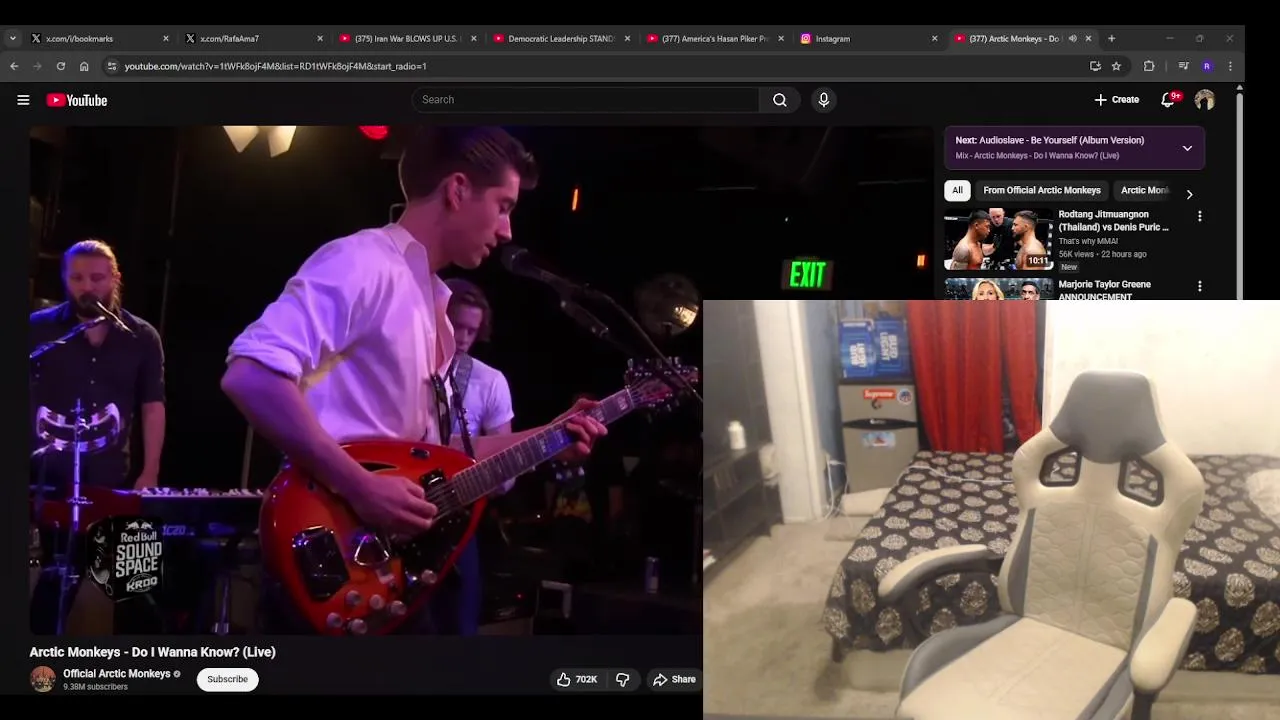Click the browser address bar URL
Viewport: 1280px width, 720px height.
pos(275,66)
